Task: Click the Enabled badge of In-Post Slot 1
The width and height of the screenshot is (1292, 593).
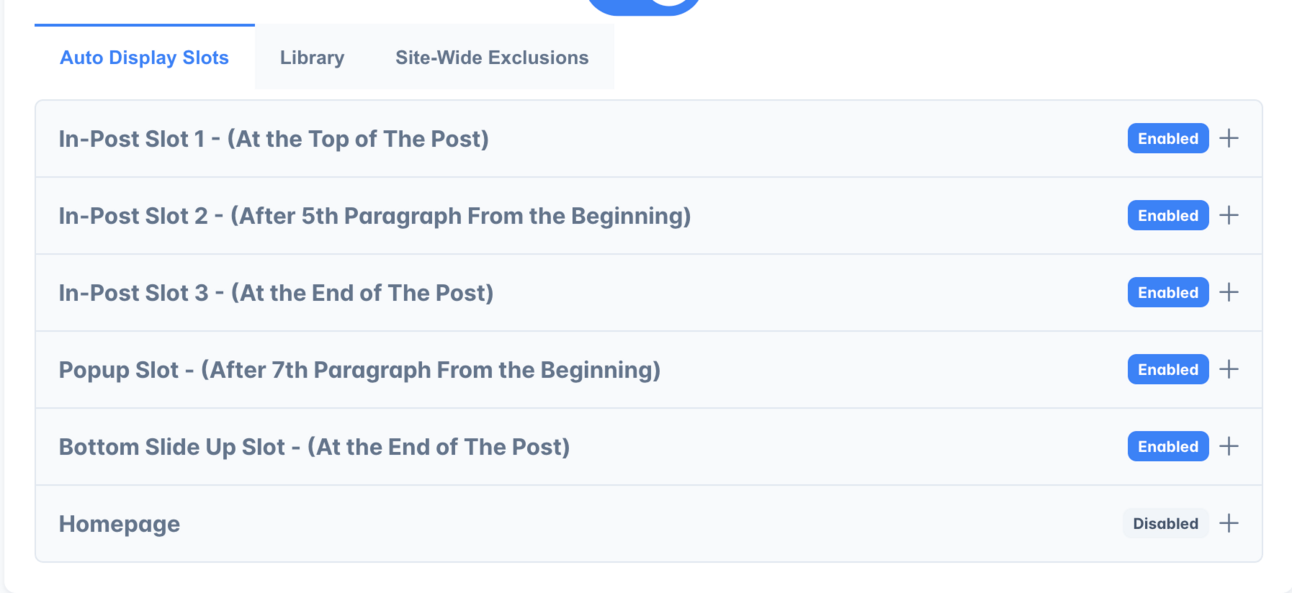Action: (1167, 138)
